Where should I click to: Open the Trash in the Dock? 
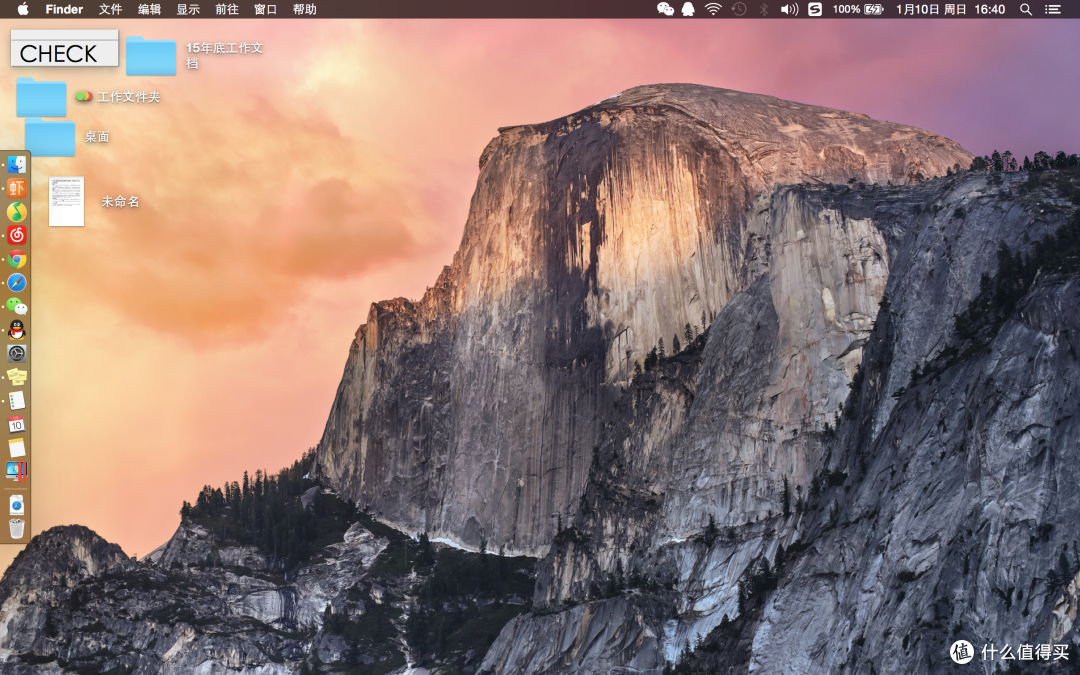coord(17,528)
